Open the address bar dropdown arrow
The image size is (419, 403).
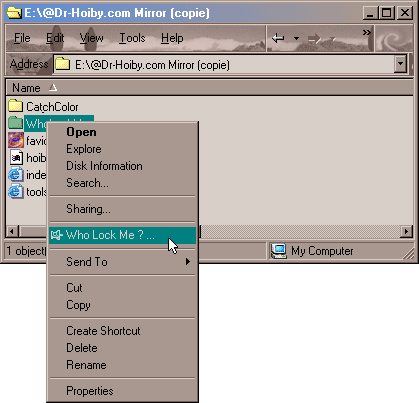click(x=401, y=64)
